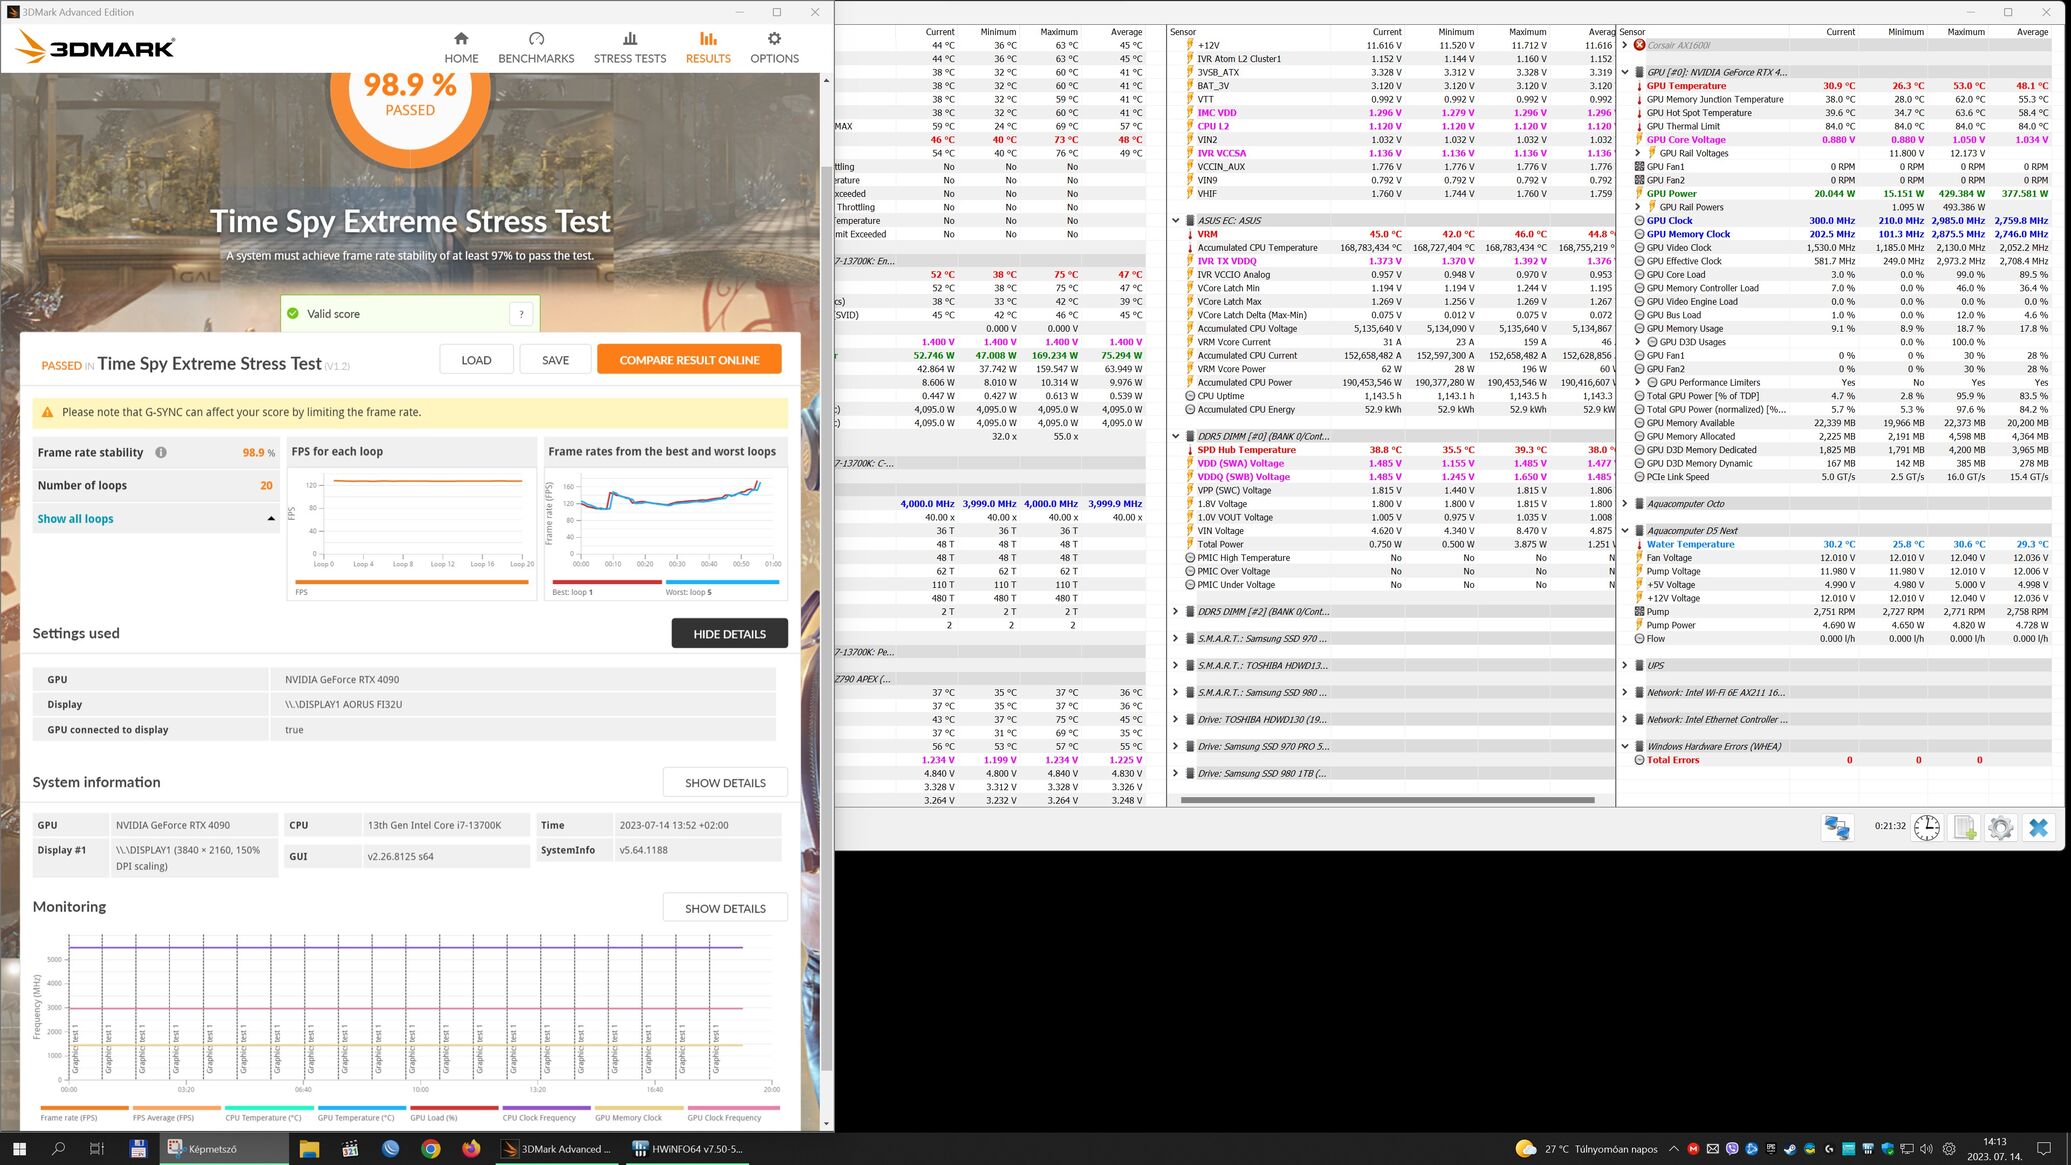Switch to 3DMark Advanced taskbar button
This screenshot has width=2071, height=1165.
pyautogui.click(x=557, y=1149)
